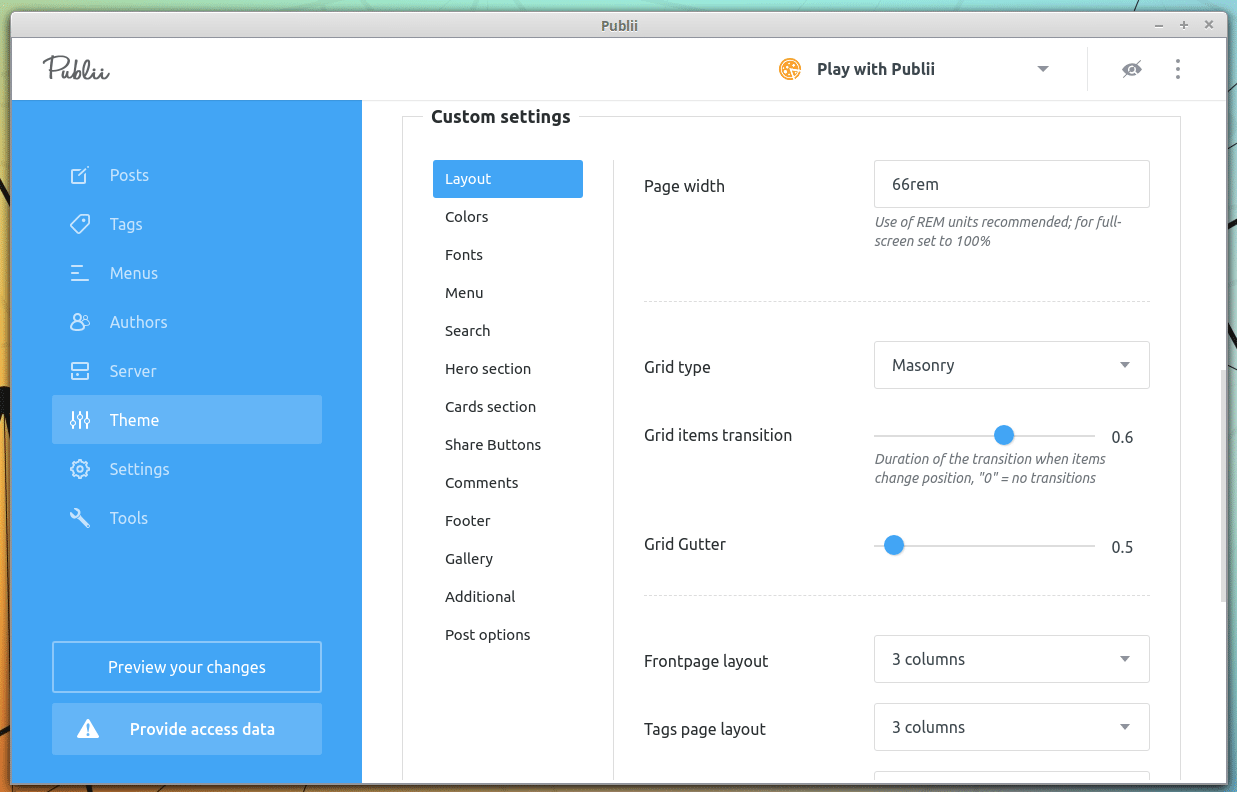
Task: Go to Settings in the sidebar
Action: pyautogui.click(x=187, y=469)
